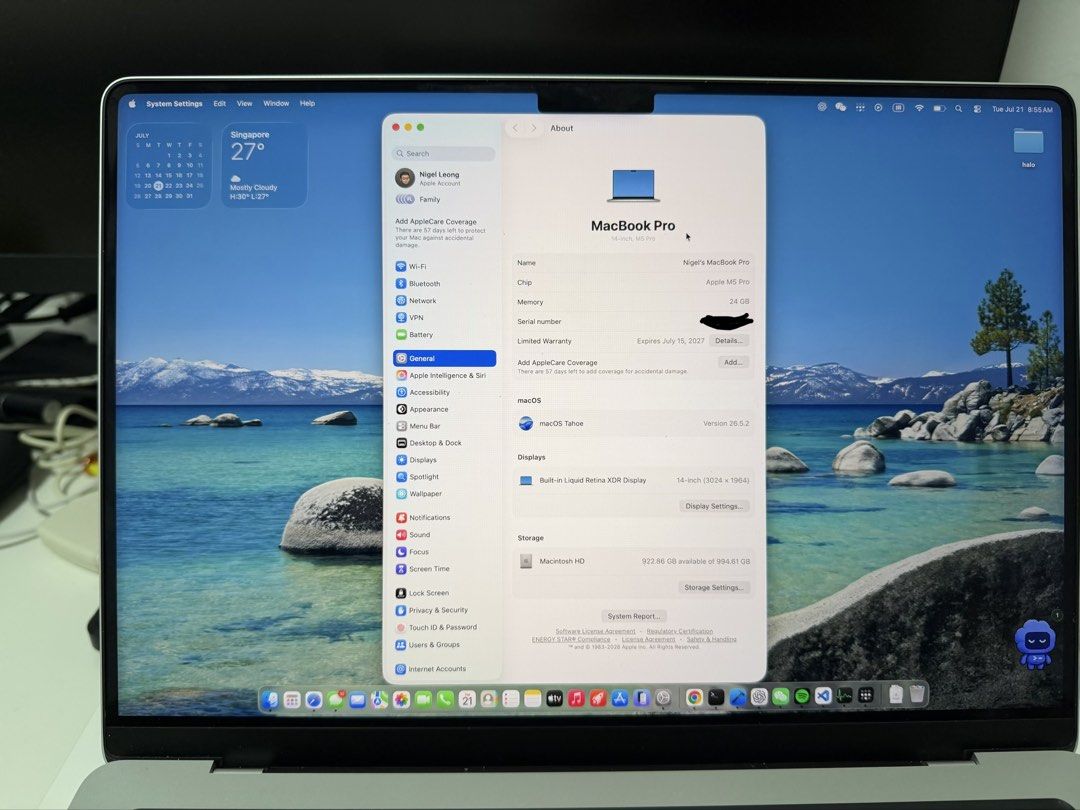Open the Regulatory Certification link
1080x810 pixels.
click(x=679, y=632)
